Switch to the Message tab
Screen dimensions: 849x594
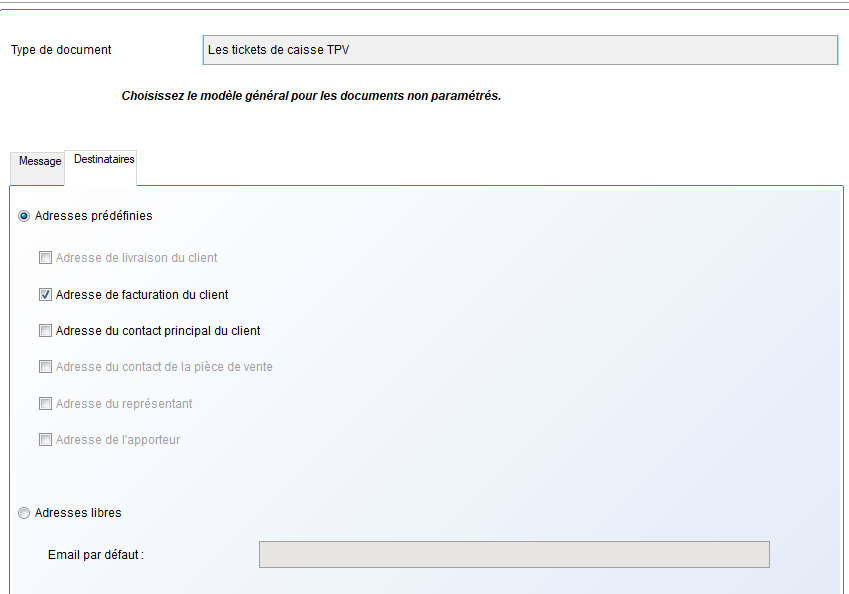pos(40,161)
